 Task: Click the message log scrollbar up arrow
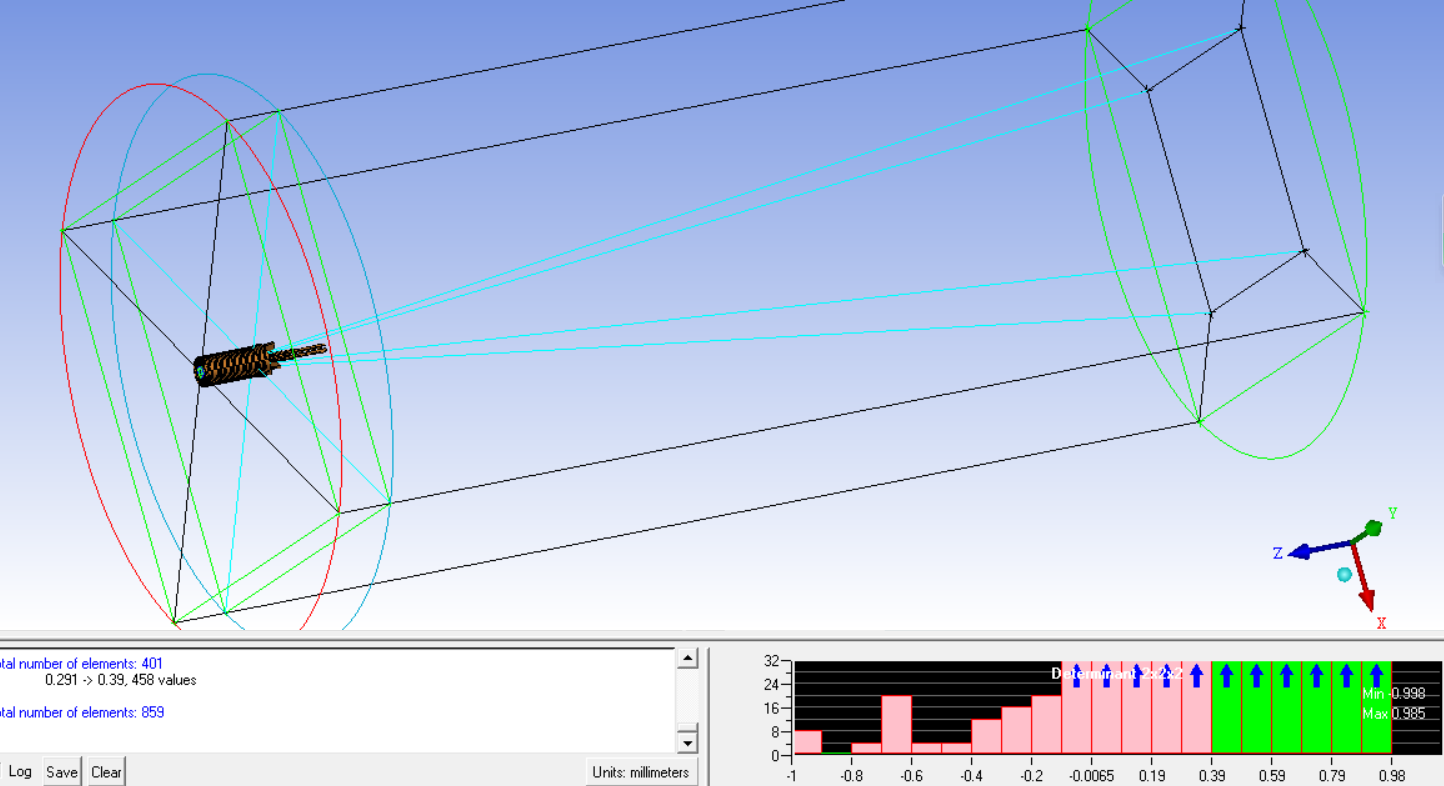(687, 659)
